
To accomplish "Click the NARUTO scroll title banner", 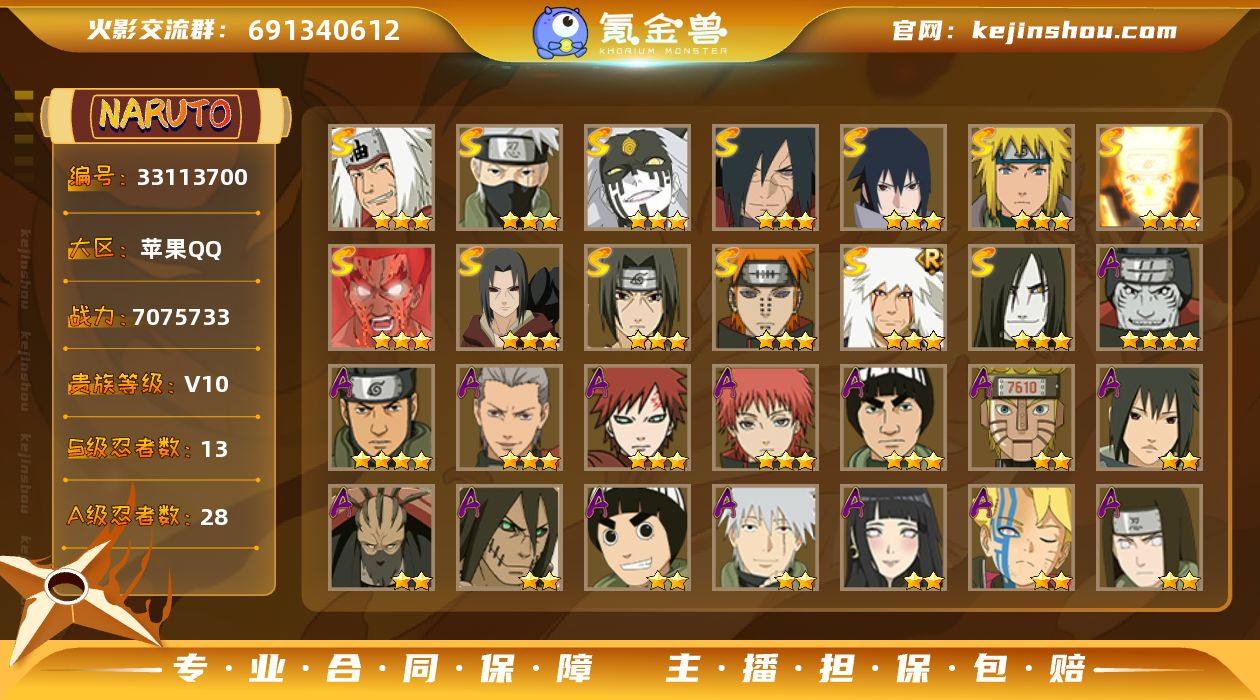I will pos(165,114).
